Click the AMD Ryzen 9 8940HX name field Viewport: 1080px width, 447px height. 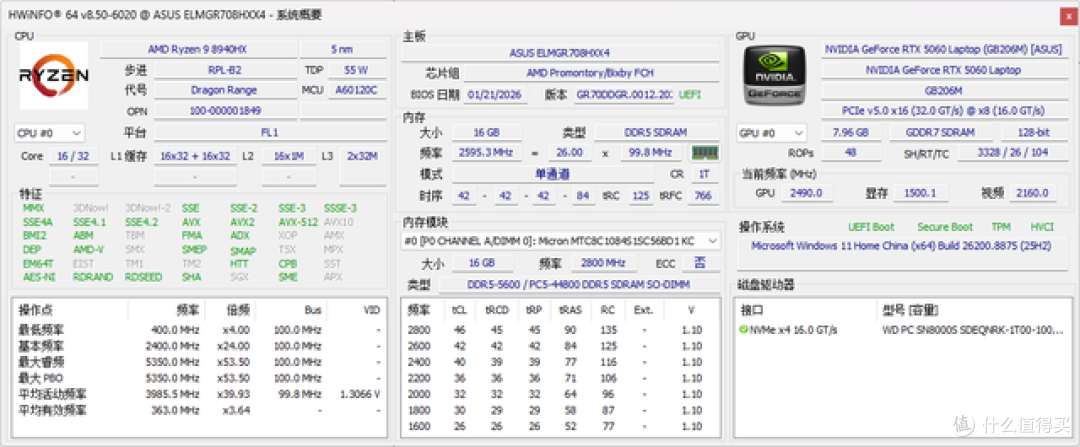[198, 50]
